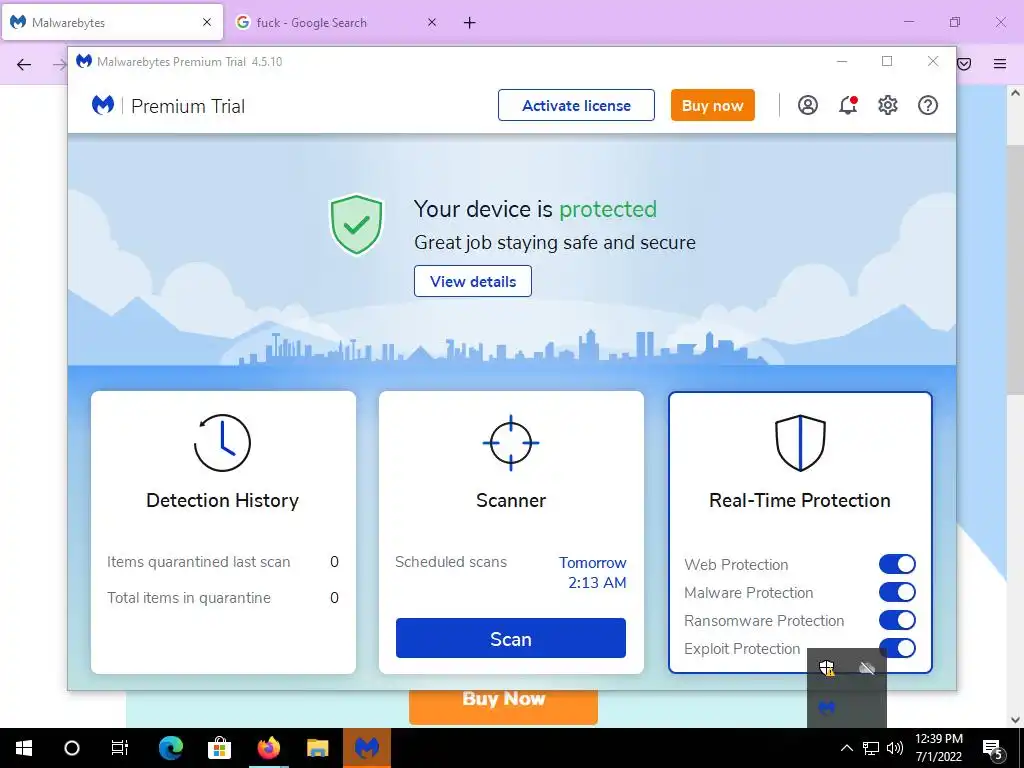The height and width of the screenshot is (768, 1024).
Task: Open Cortana search circle
Action: click(x=72, y=748)
